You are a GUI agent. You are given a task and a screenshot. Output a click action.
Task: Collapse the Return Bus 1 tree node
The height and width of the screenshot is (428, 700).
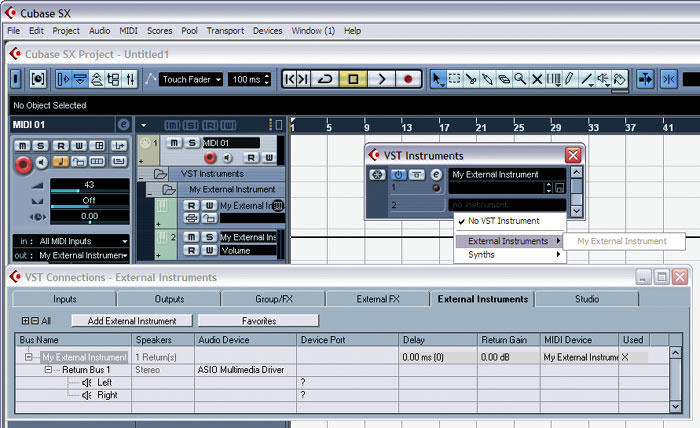pos(48,370)
